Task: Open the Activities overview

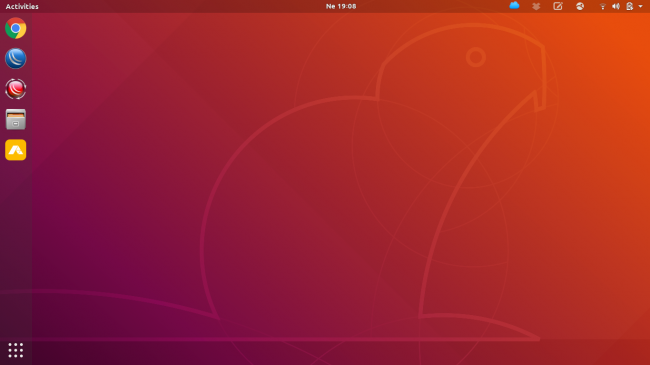Action: (x=22, y=6)
